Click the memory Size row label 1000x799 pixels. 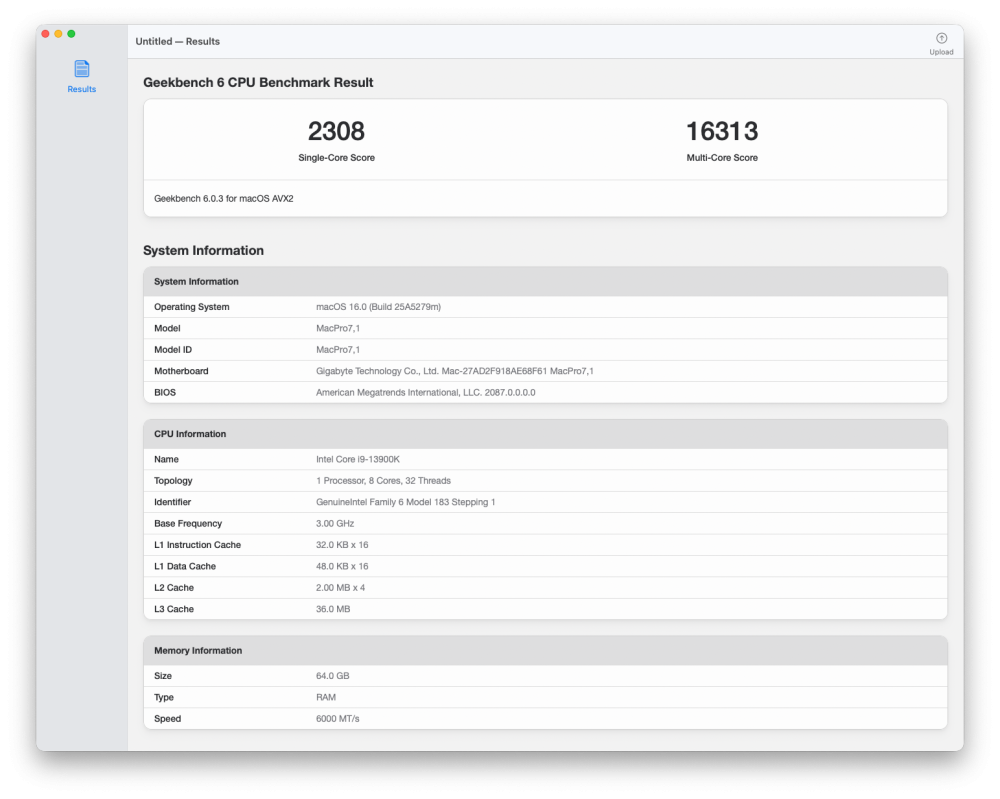pyautogui.click(x=163, y=676)
